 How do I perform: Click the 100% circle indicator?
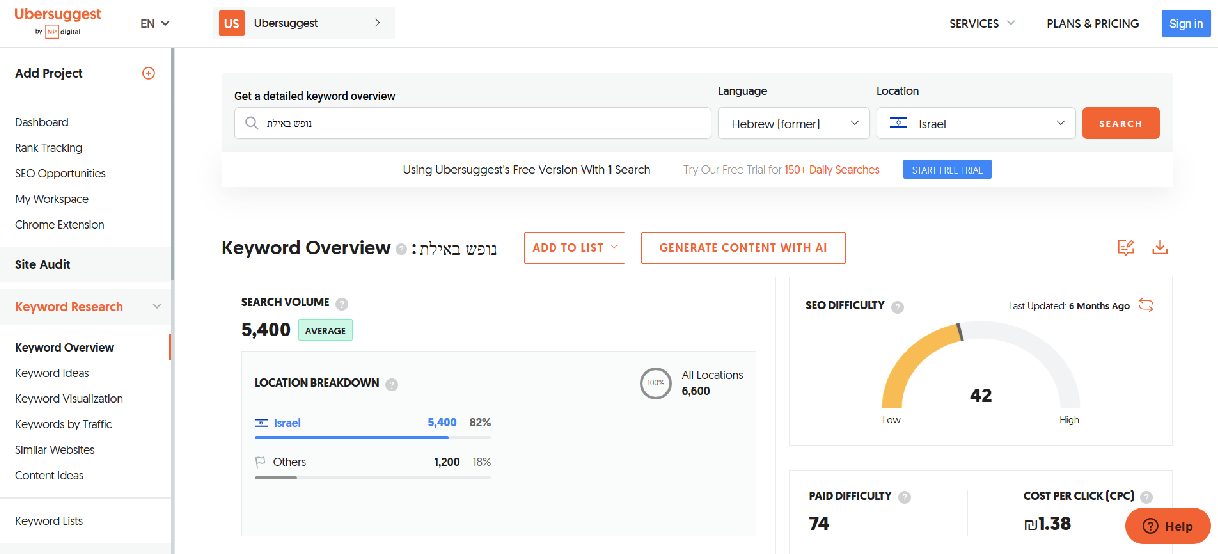[x=655, y=383]
